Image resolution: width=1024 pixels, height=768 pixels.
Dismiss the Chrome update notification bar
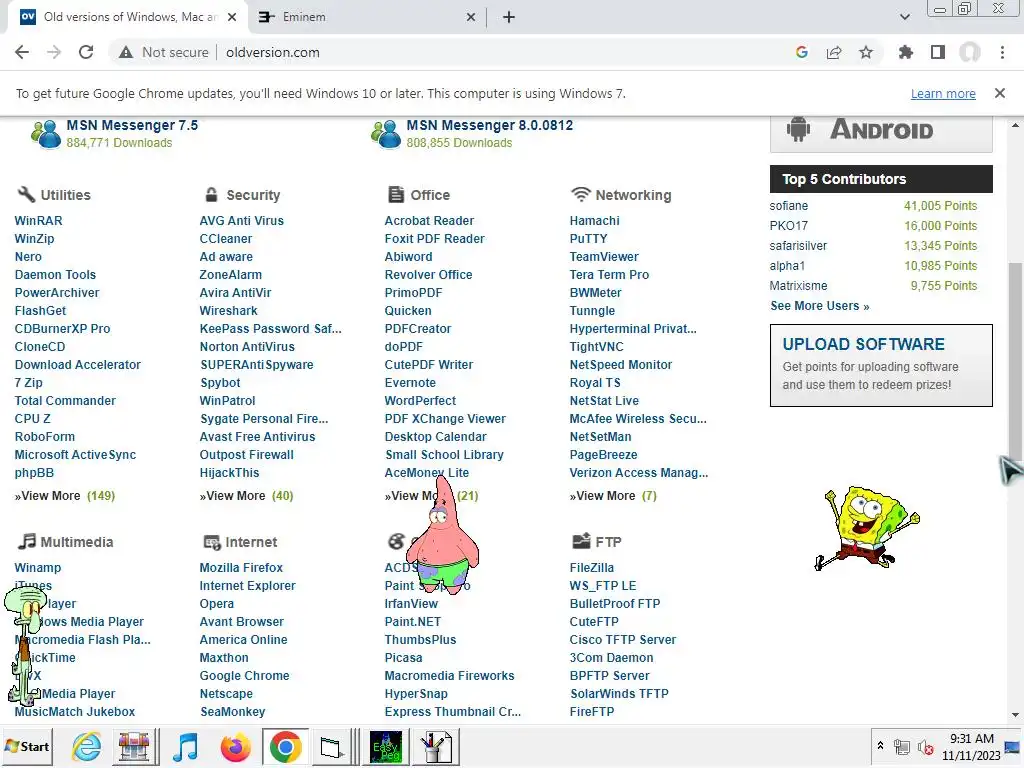tap(999, 93)
